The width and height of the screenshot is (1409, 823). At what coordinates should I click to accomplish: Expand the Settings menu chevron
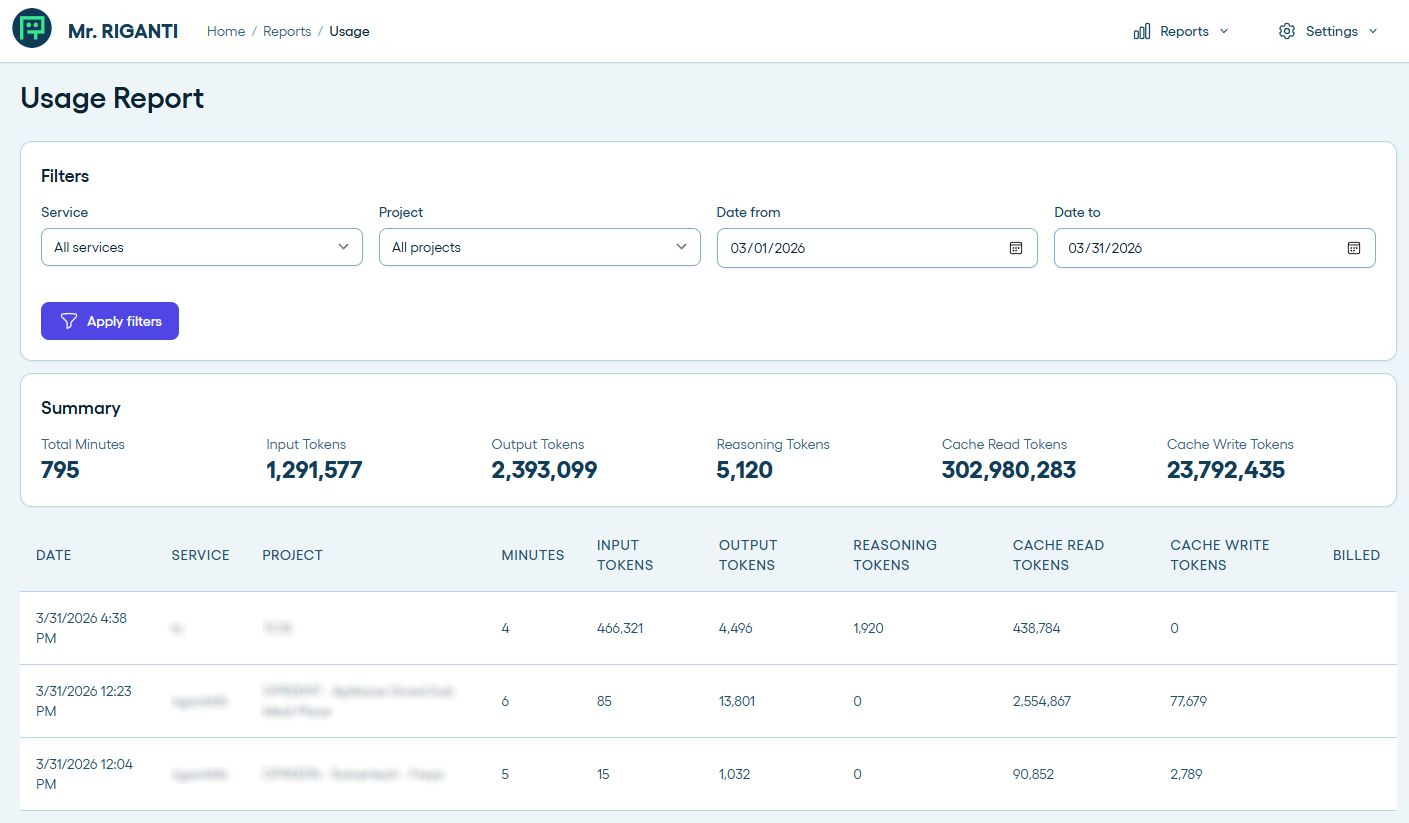pyautogui.click(x=1373, y=31)
